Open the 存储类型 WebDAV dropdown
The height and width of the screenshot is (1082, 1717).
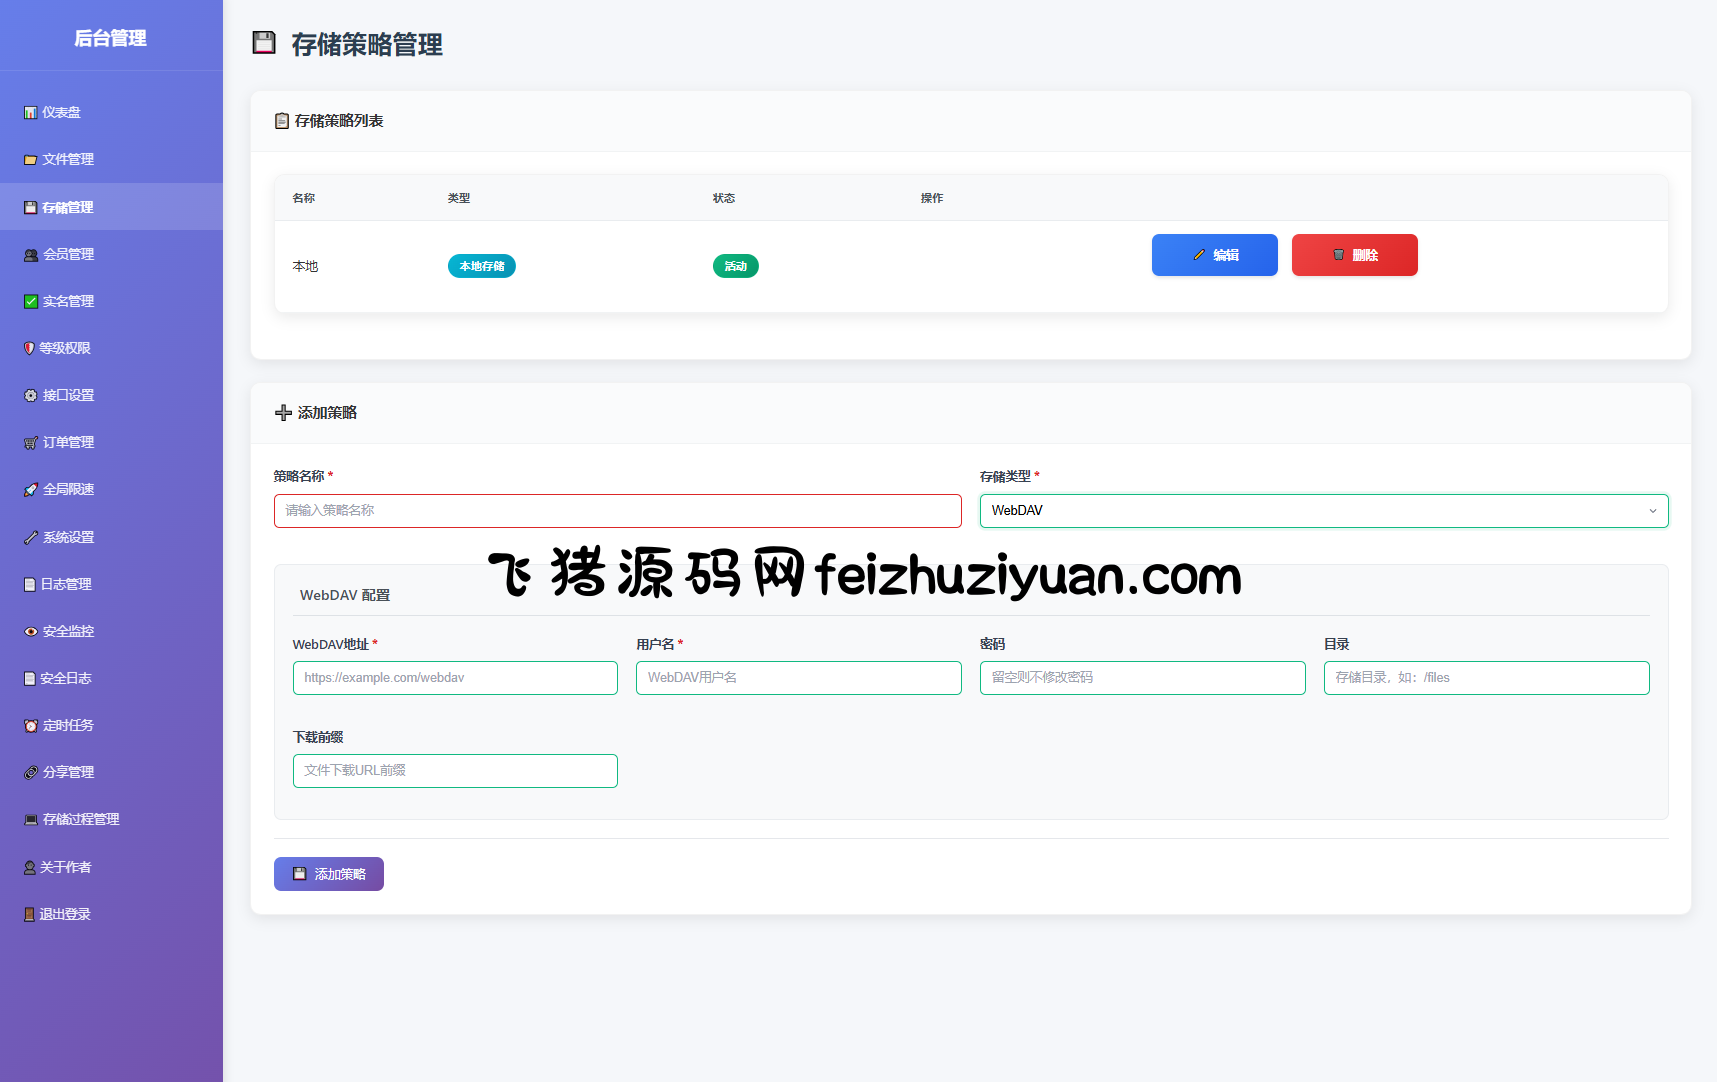(x=1323, y=511)
